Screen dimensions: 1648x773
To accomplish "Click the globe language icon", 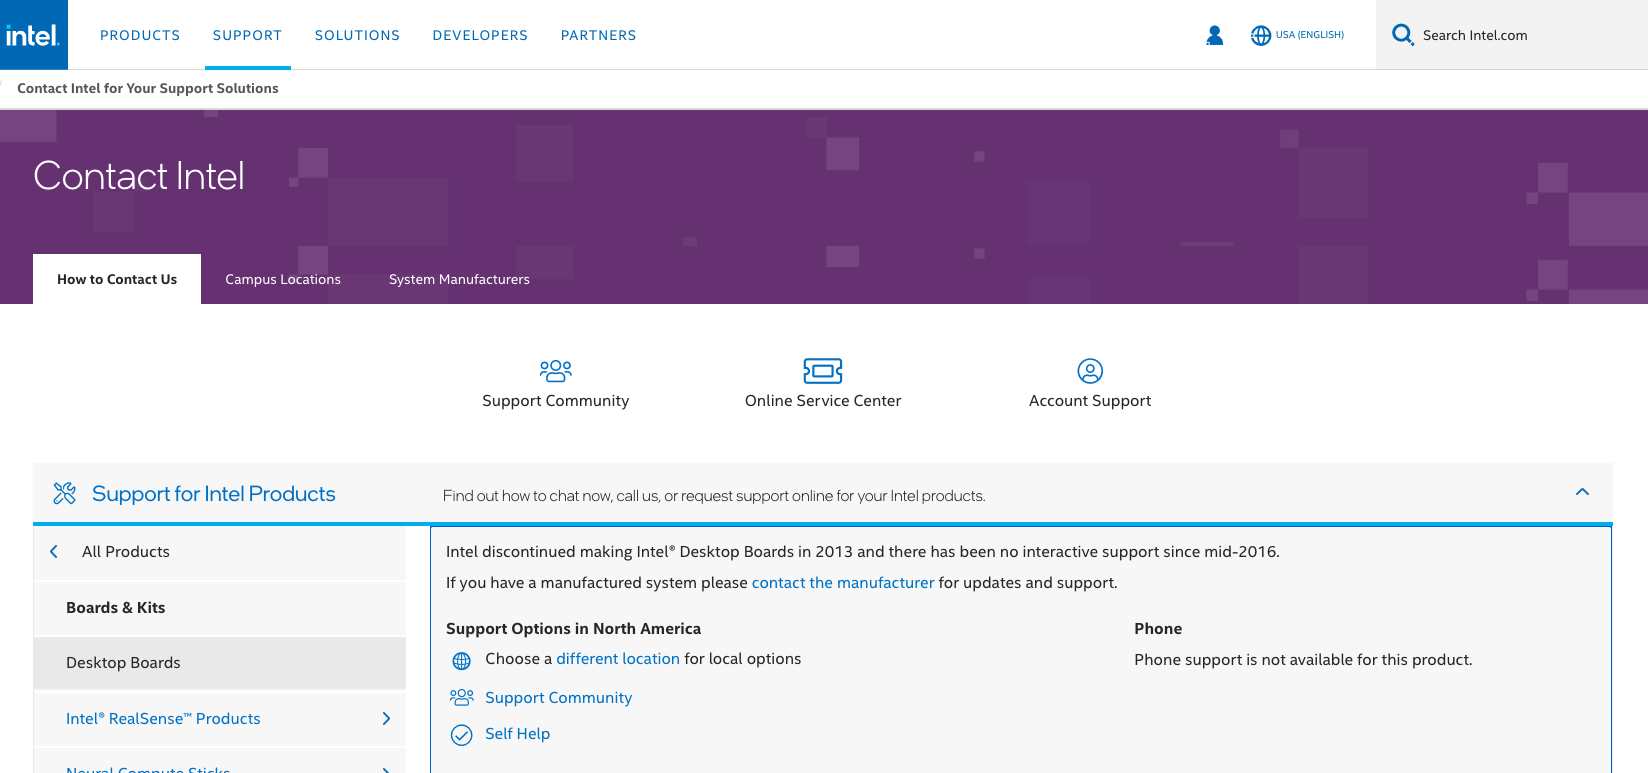I will point(1261,35).
